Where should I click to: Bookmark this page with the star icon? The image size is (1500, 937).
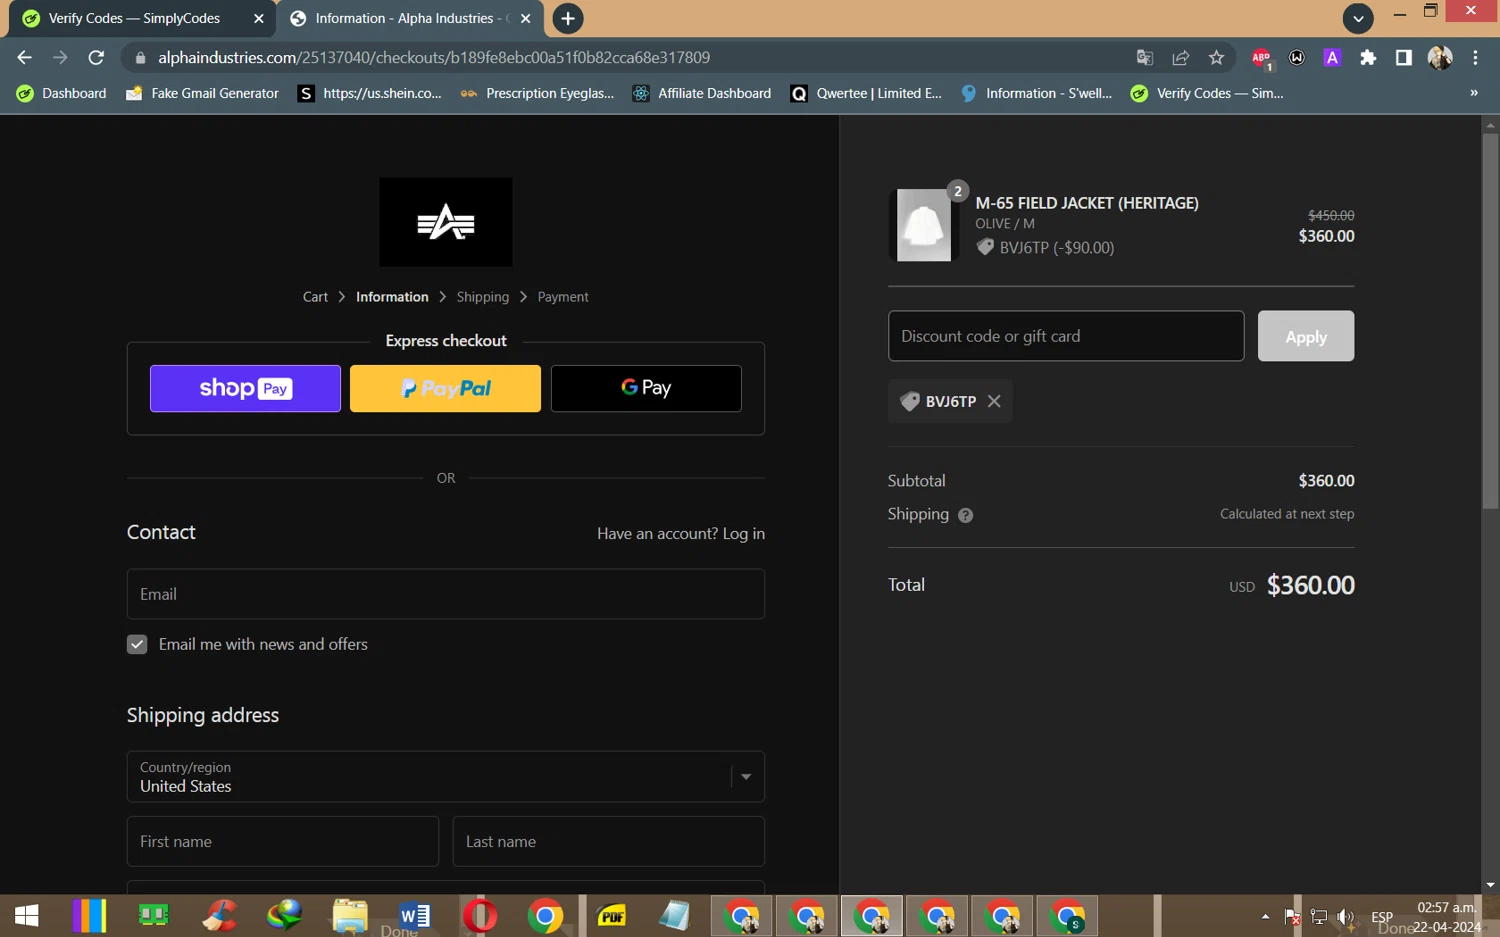tap(1216, 58)
